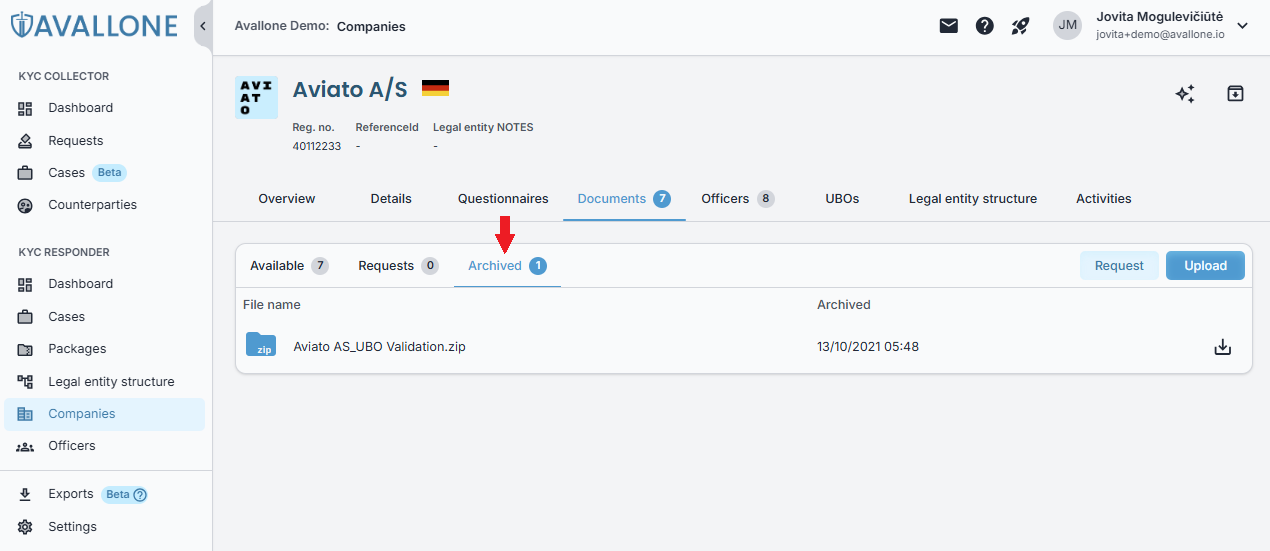Click the Aviato A/S company title

tap(350, 89)
